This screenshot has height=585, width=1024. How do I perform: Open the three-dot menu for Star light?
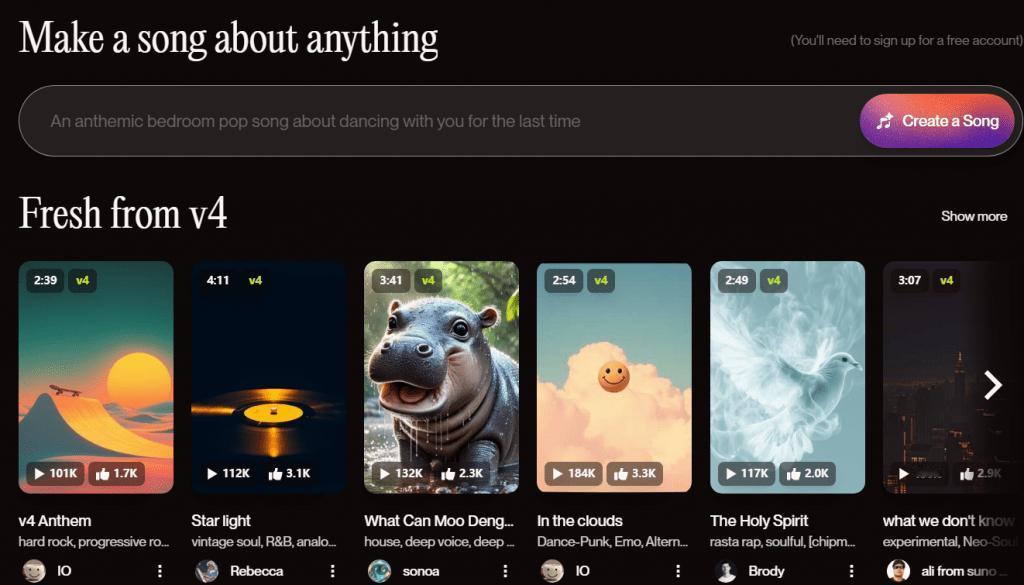pyautogui.click(x=332, y=571)
